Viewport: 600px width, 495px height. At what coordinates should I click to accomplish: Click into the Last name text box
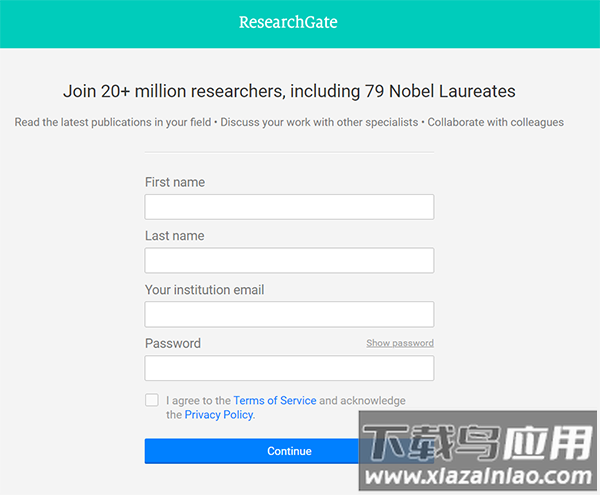289,261
